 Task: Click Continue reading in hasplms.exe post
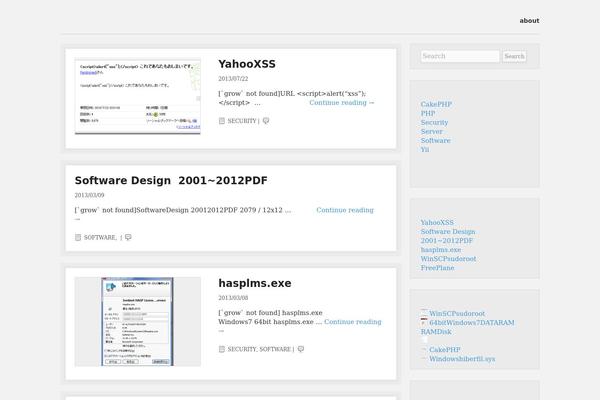(352, 322)
